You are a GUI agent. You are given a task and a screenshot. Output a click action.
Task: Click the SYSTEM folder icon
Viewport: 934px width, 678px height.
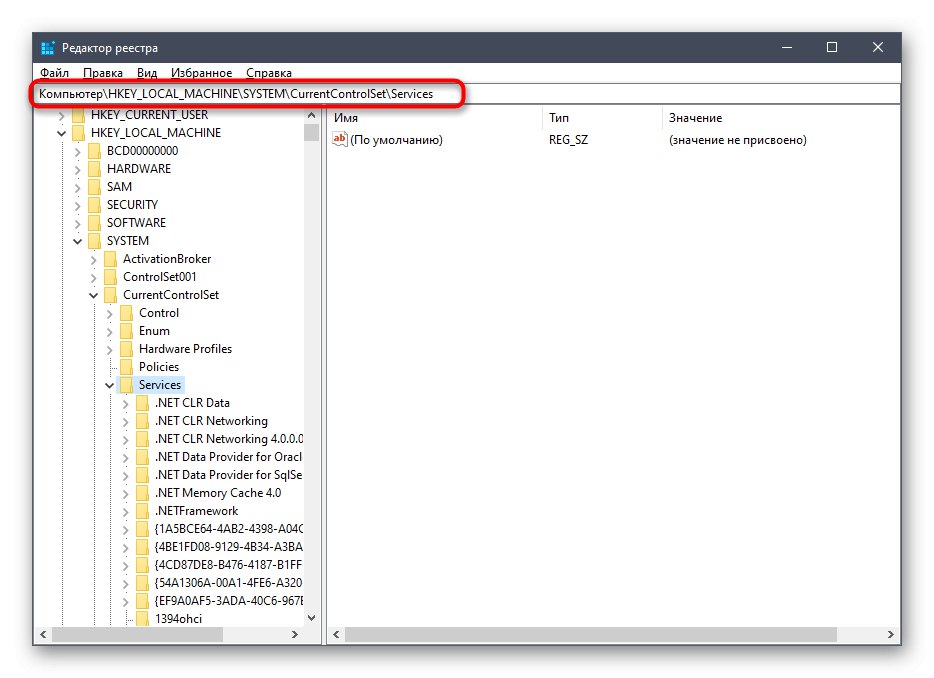[94, 241]
